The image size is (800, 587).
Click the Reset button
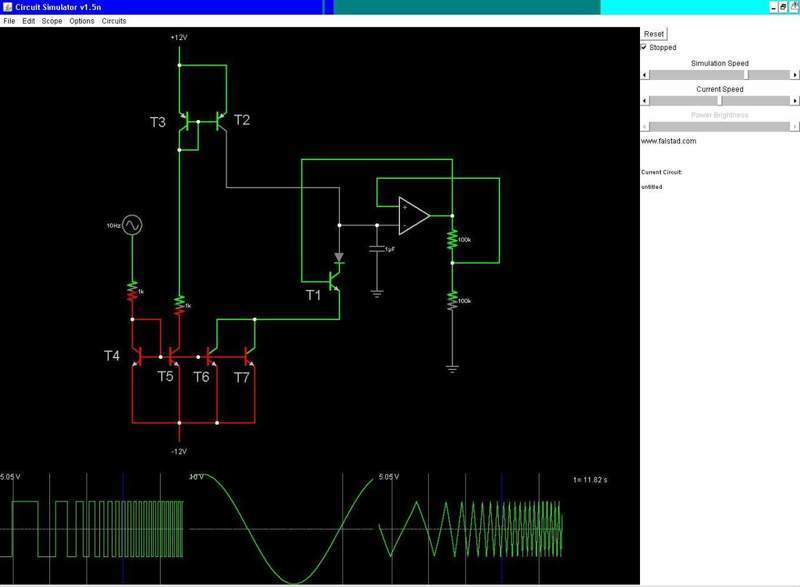point(654,34)
